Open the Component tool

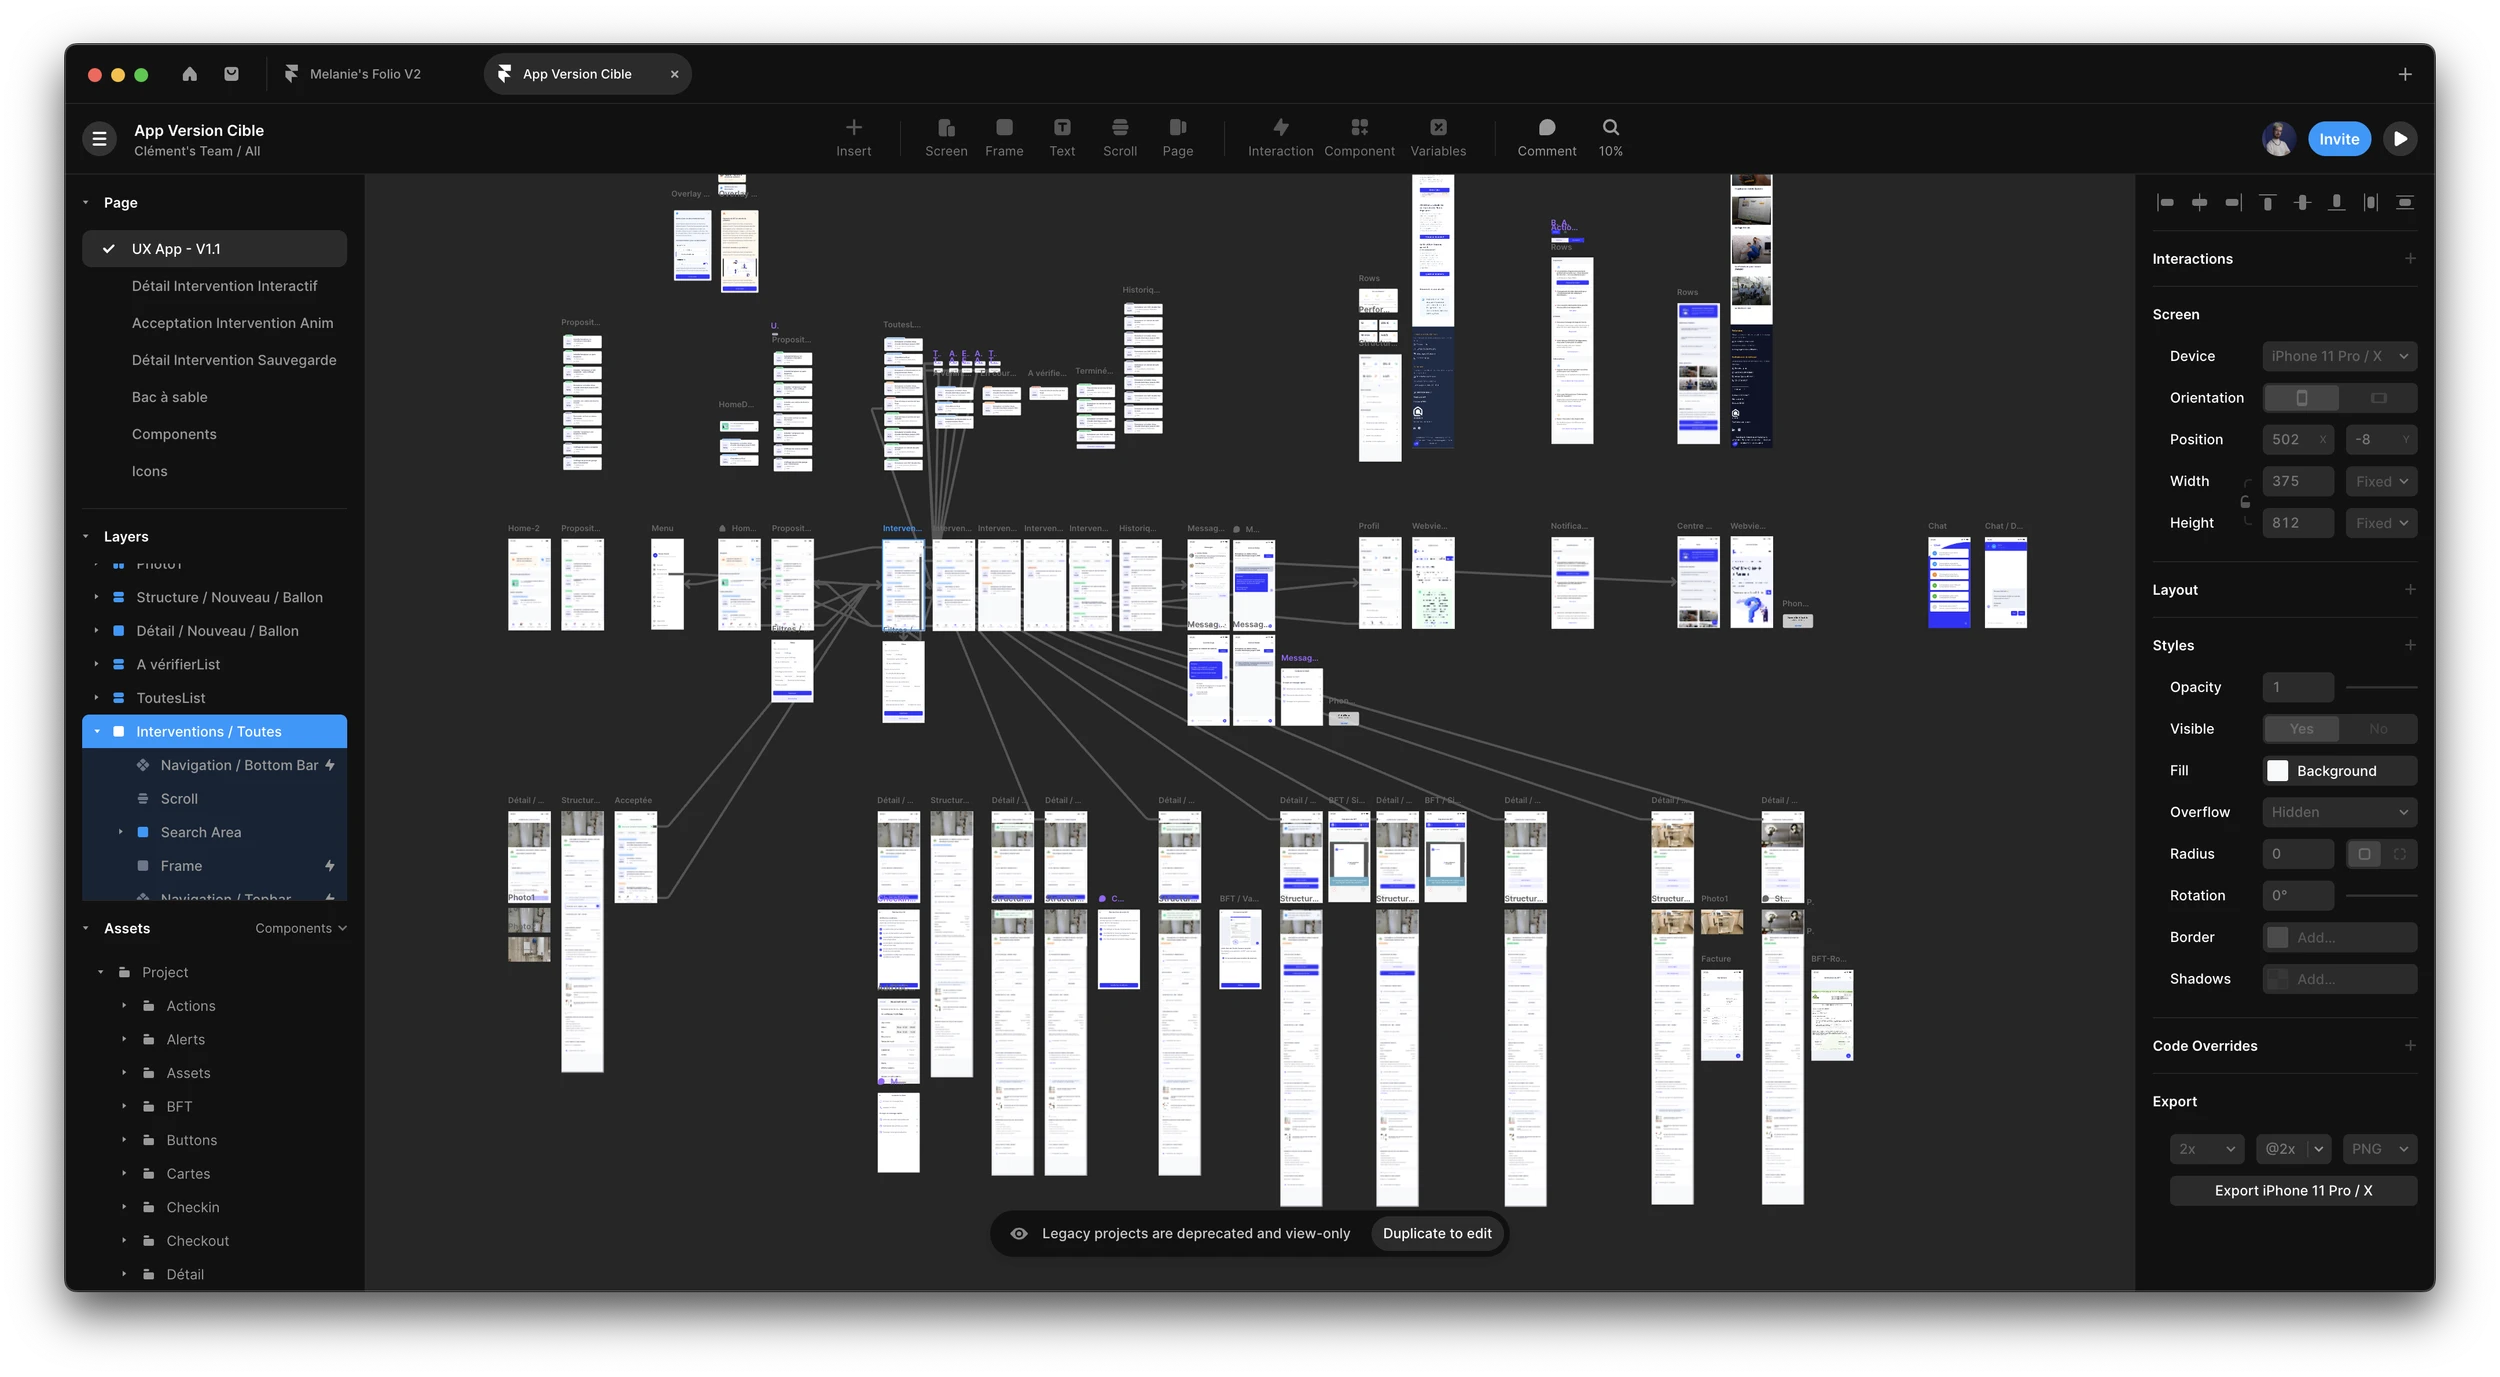pos(1358,137)
